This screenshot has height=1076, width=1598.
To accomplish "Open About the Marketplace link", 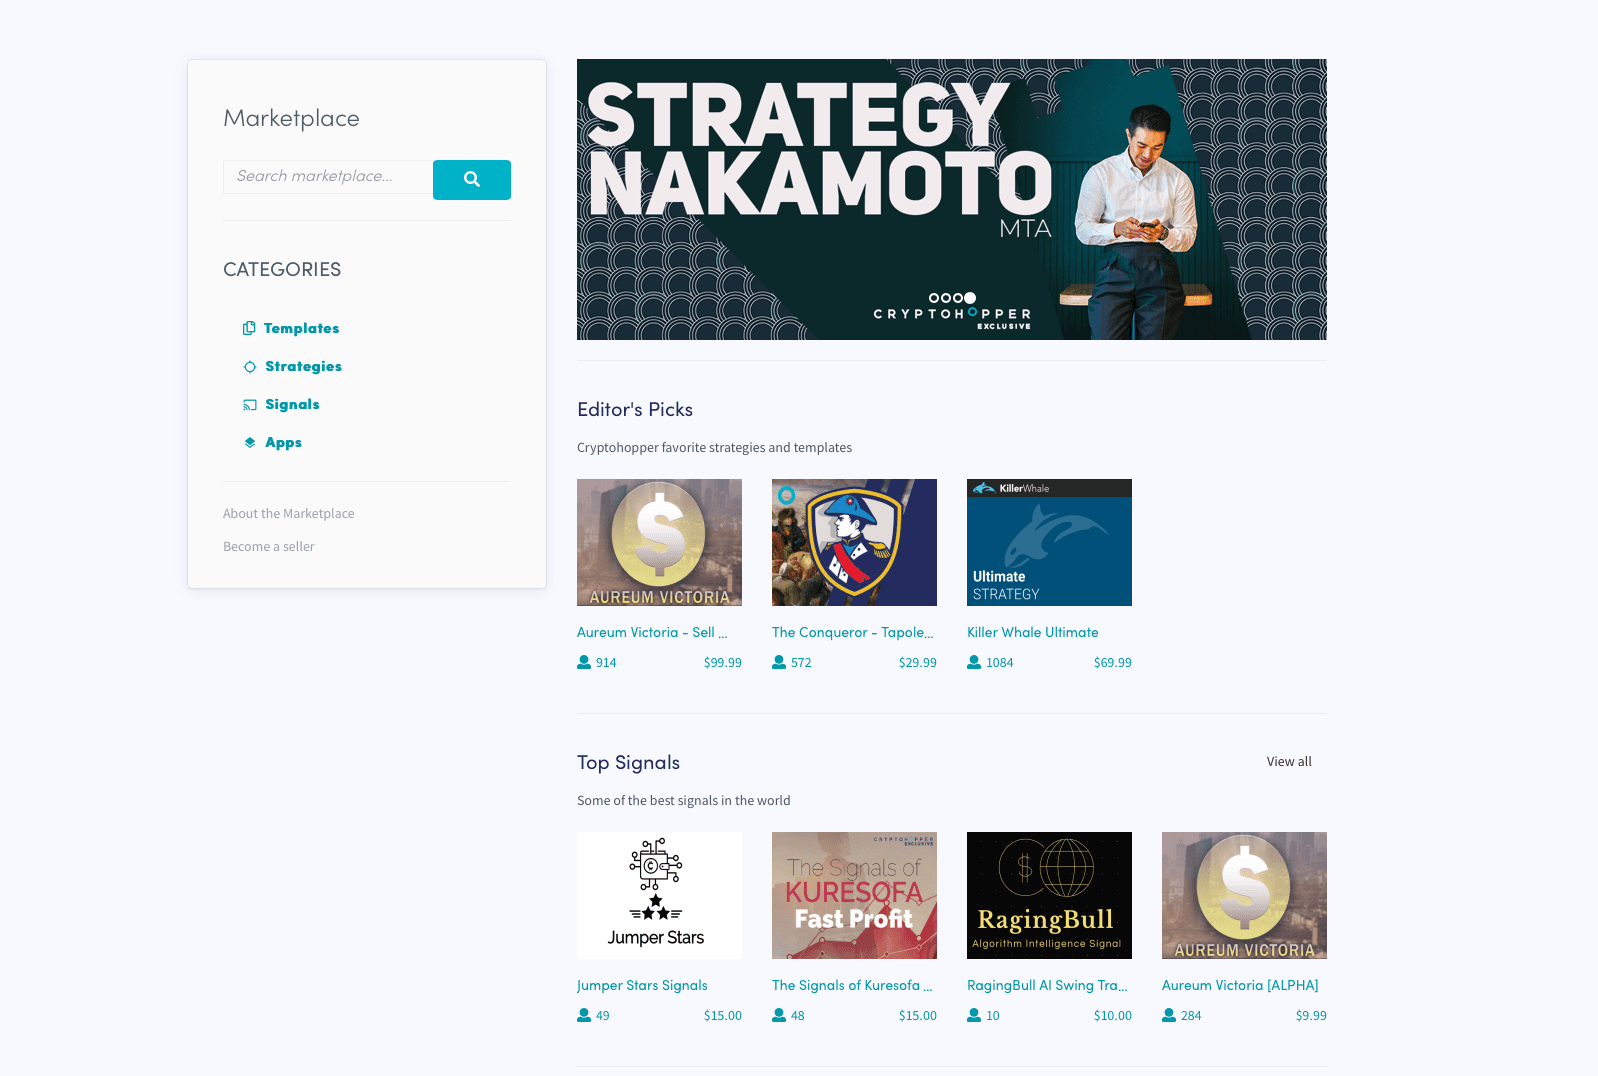I will point(289,513).
